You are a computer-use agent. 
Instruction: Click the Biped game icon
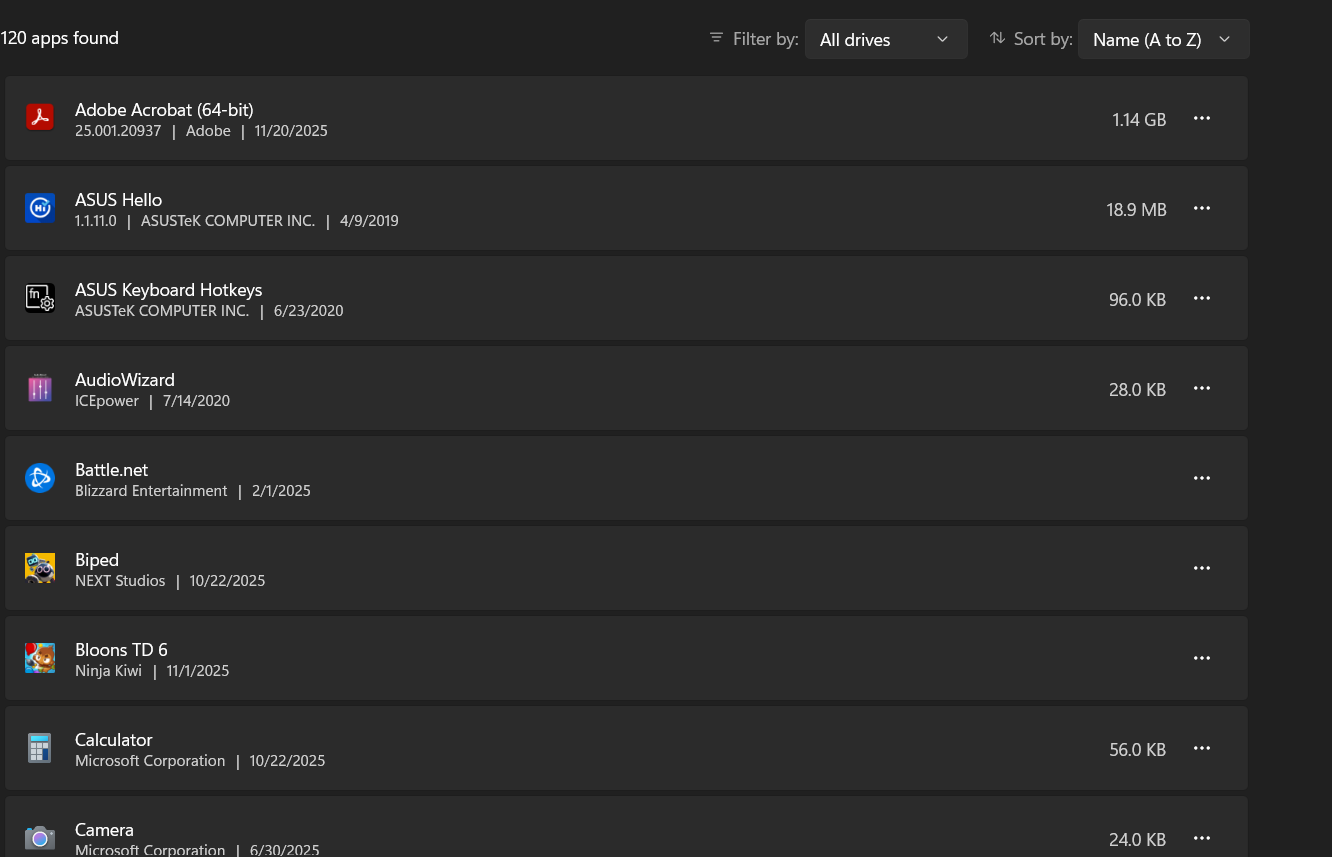40,568
